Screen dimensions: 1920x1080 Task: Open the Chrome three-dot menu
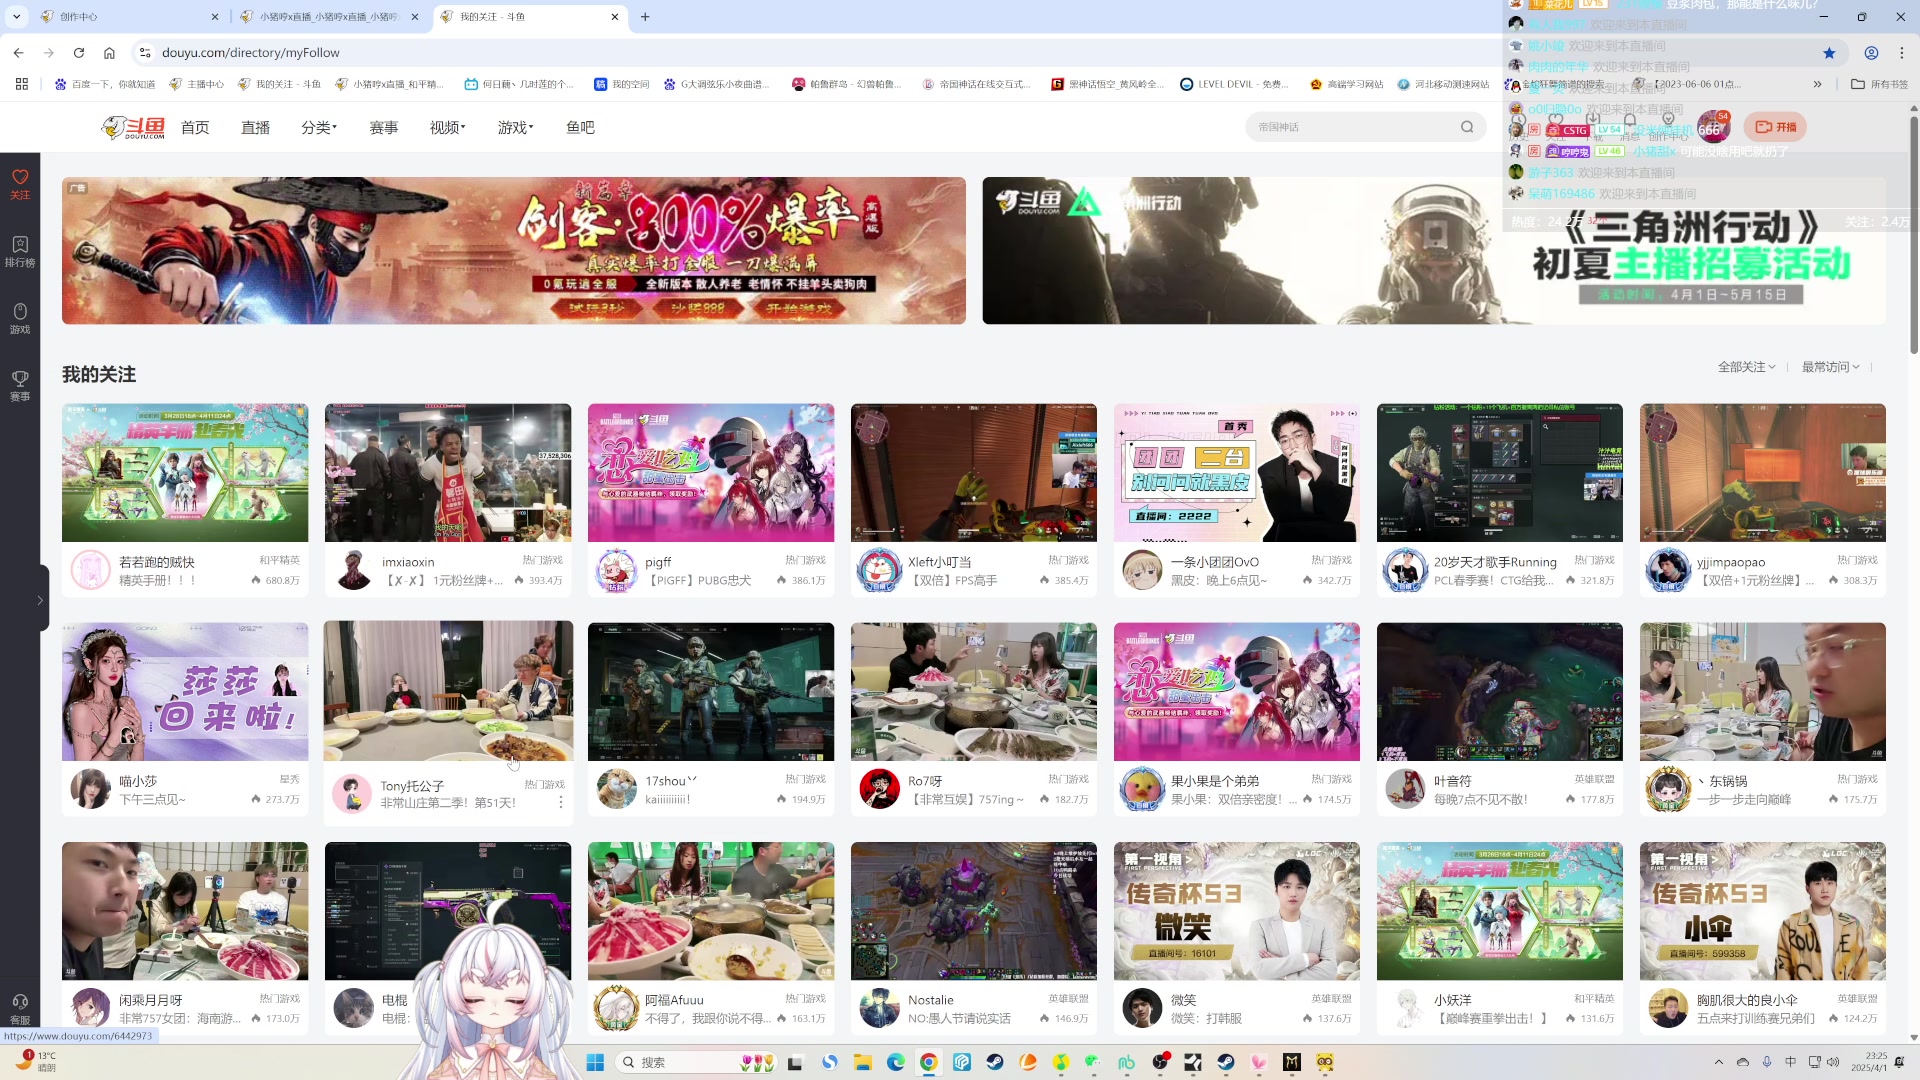coord(1902,53)
